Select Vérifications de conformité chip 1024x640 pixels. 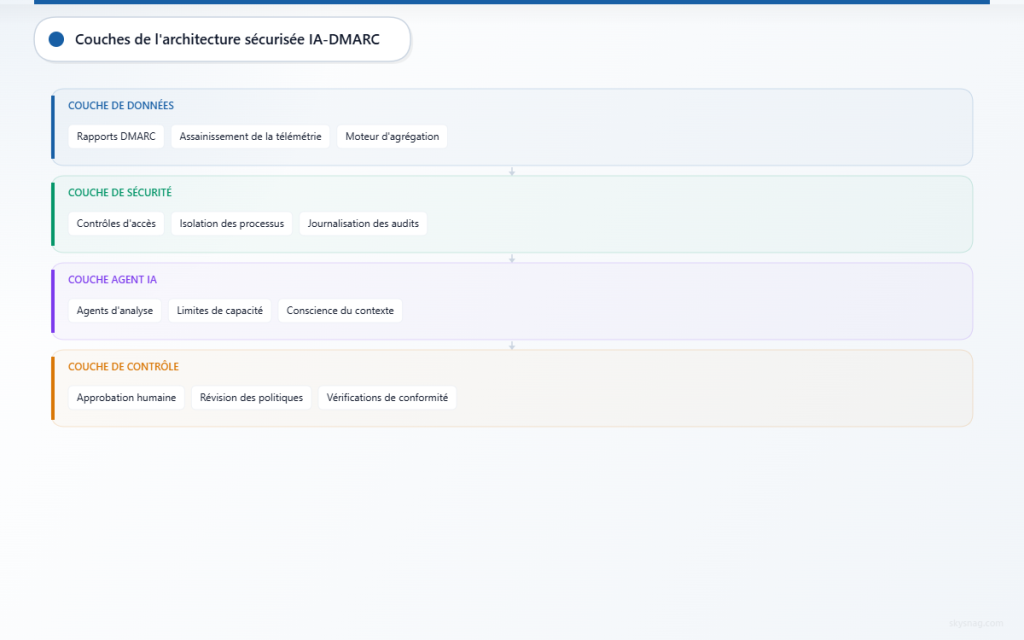click(387, 397)
